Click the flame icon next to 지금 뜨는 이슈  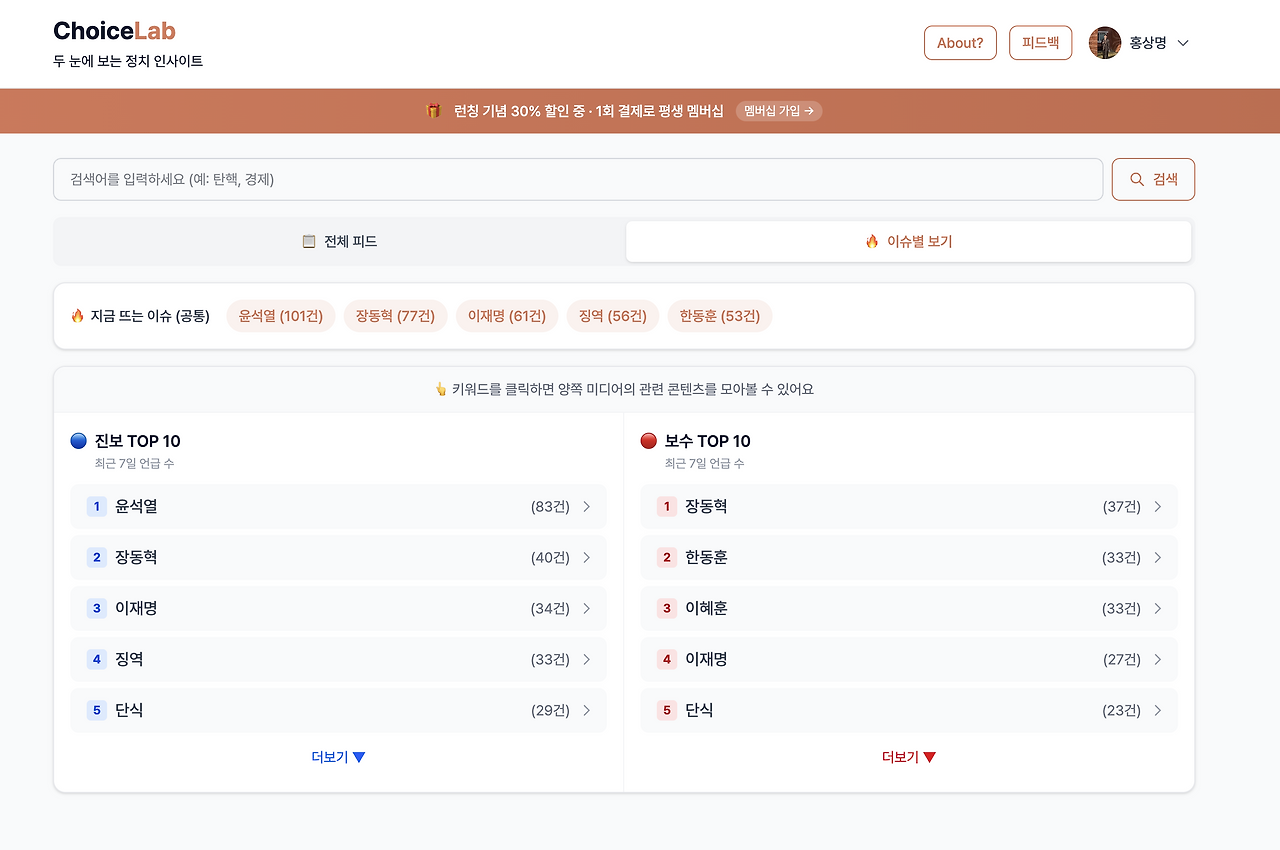77,314
